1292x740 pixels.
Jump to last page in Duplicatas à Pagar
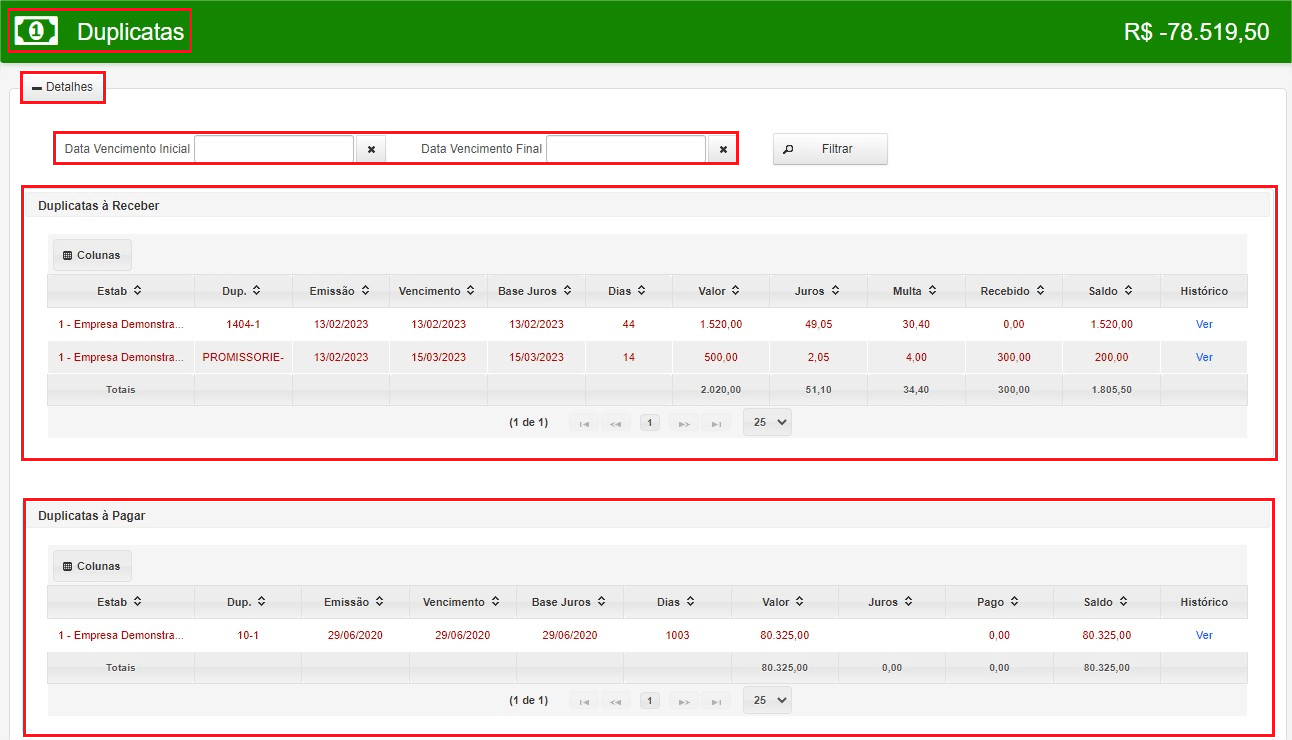pyautogui.click(x=716, y=700)
